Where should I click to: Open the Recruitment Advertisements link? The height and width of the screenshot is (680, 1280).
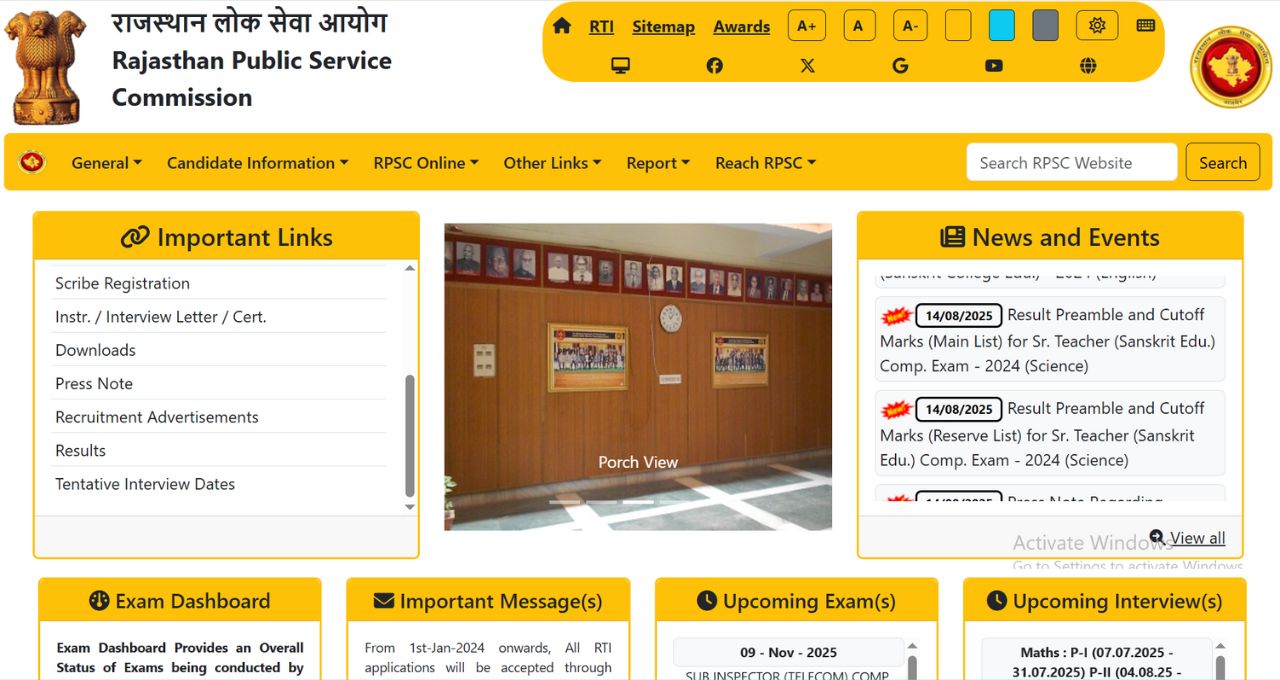157,417
